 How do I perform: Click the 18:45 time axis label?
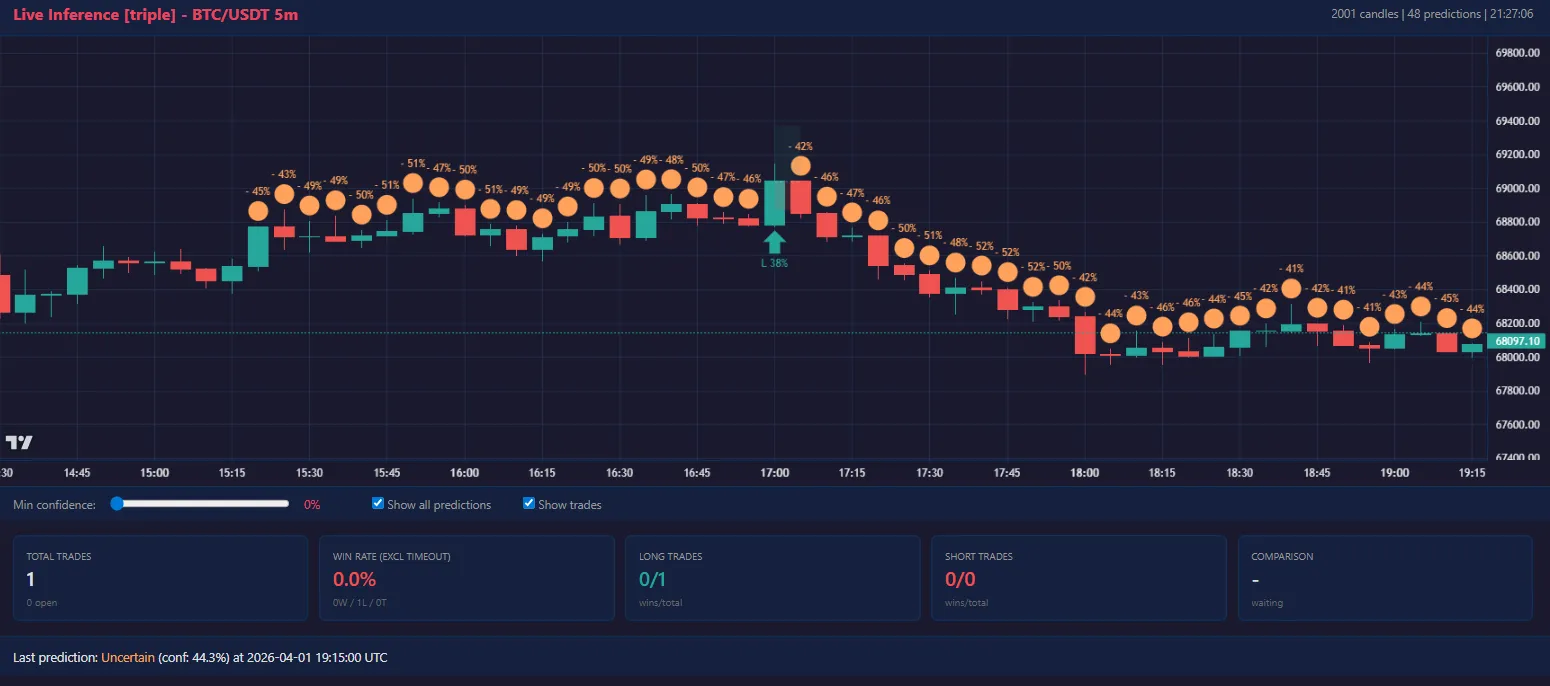coord(1317,472)
